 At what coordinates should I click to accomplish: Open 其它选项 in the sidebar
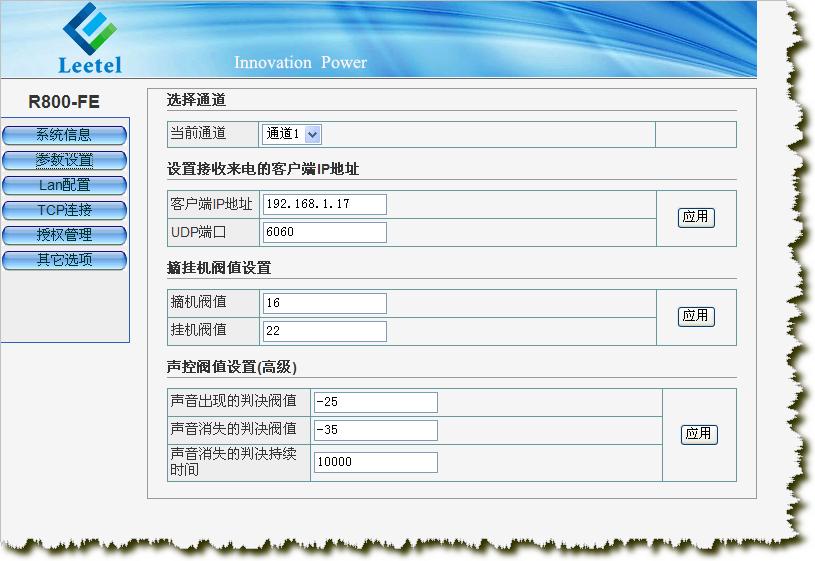click(x=64, y=260)
